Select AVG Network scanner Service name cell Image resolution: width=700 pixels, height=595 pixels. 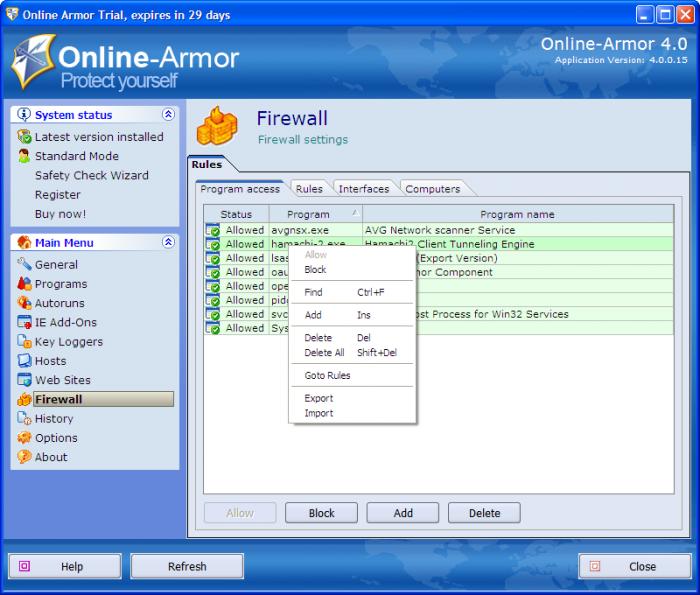518,230
